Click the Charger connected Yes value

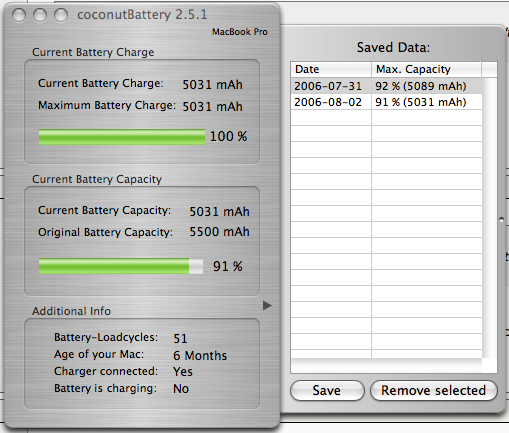point(183,372)
